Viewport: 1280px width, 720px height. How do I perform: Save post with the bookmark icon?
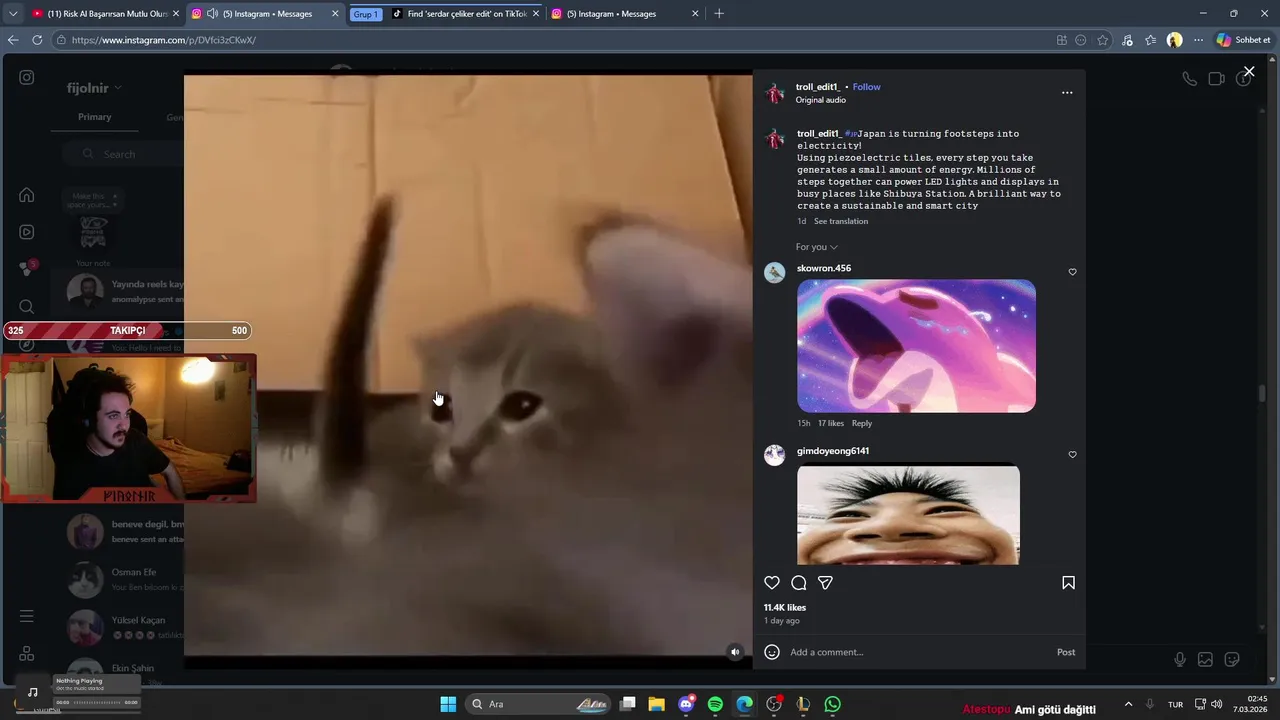point(1068,583)
